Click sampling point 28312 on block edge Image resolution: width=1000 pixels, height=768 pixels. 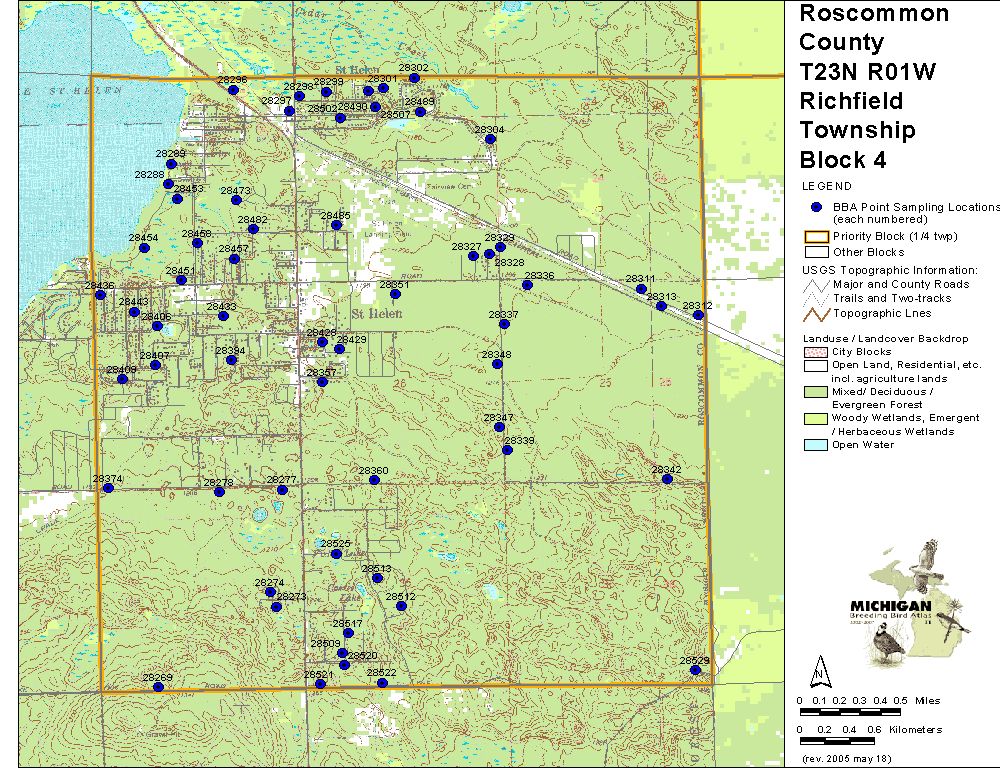(x=698, y=315)
